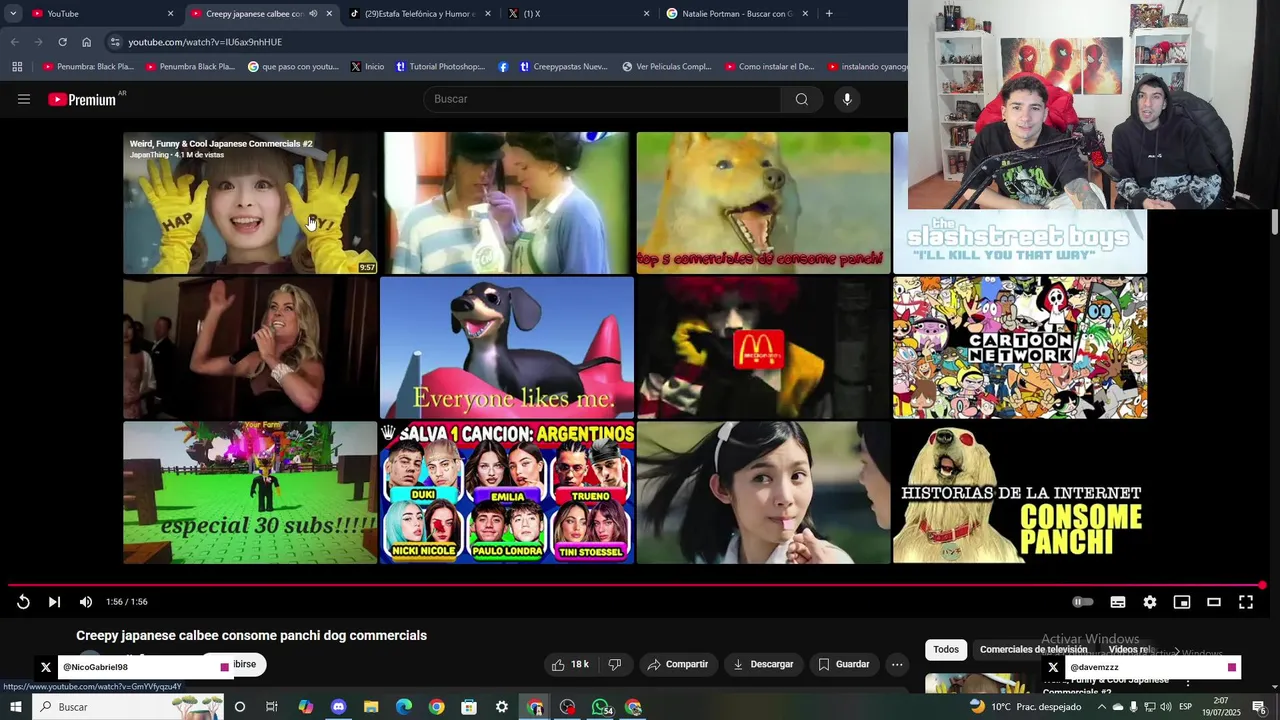Mute the Creepy japanese calbee tab audio
The width and height of the screenshot is (1280, 720).
(x=313, y=14)
